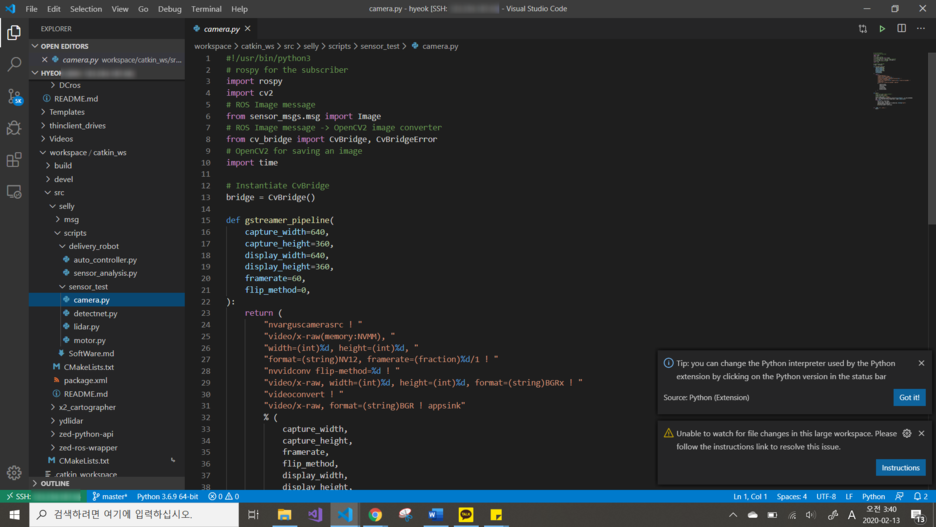
Task: Change the Python language mode in status bar
Action: point(873,497)
